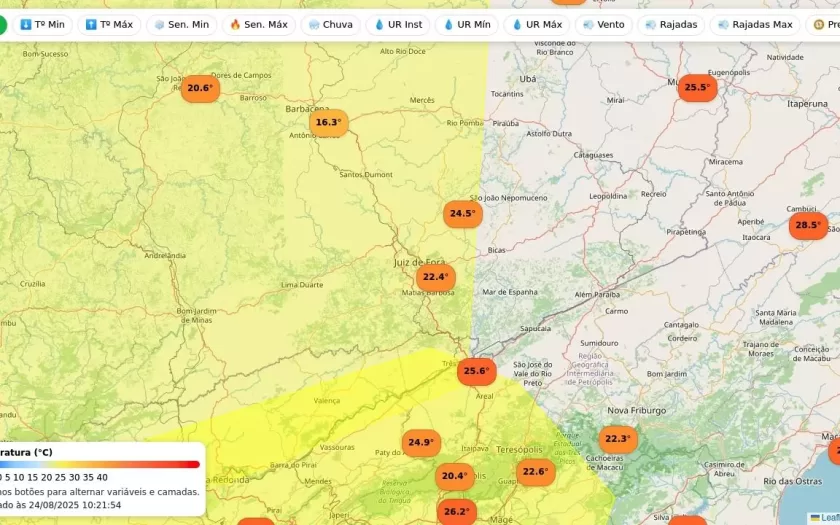Switch to the UR Mín humidity layer
This screenshot has width=840, height=525.
466,24
